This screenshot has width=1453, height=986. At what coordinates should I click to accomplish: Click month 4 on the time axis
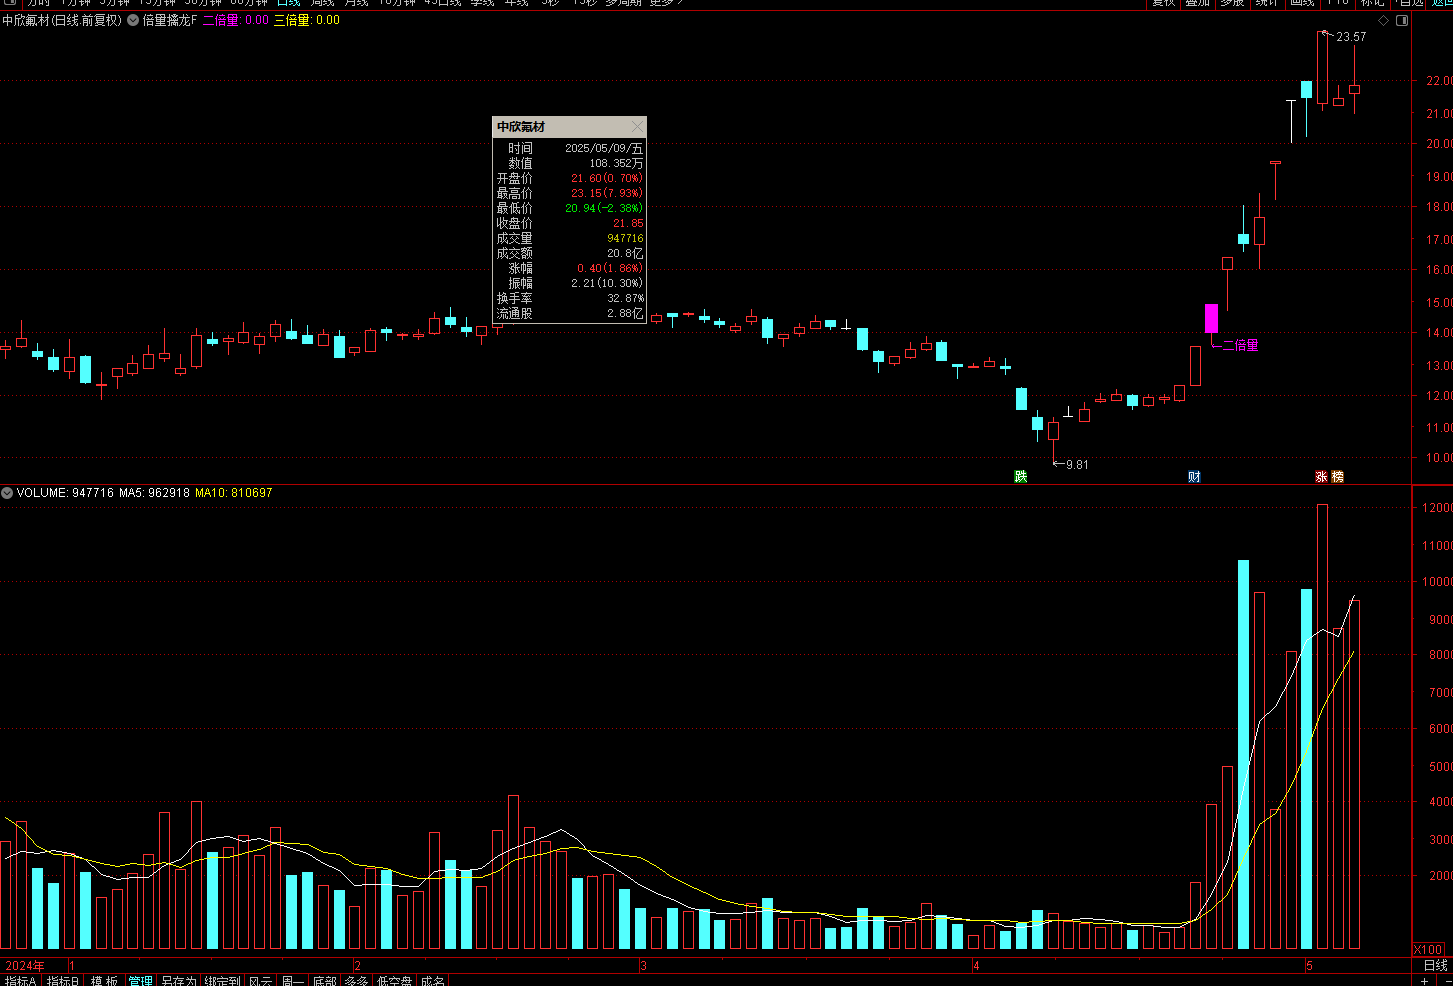(976, 966)
